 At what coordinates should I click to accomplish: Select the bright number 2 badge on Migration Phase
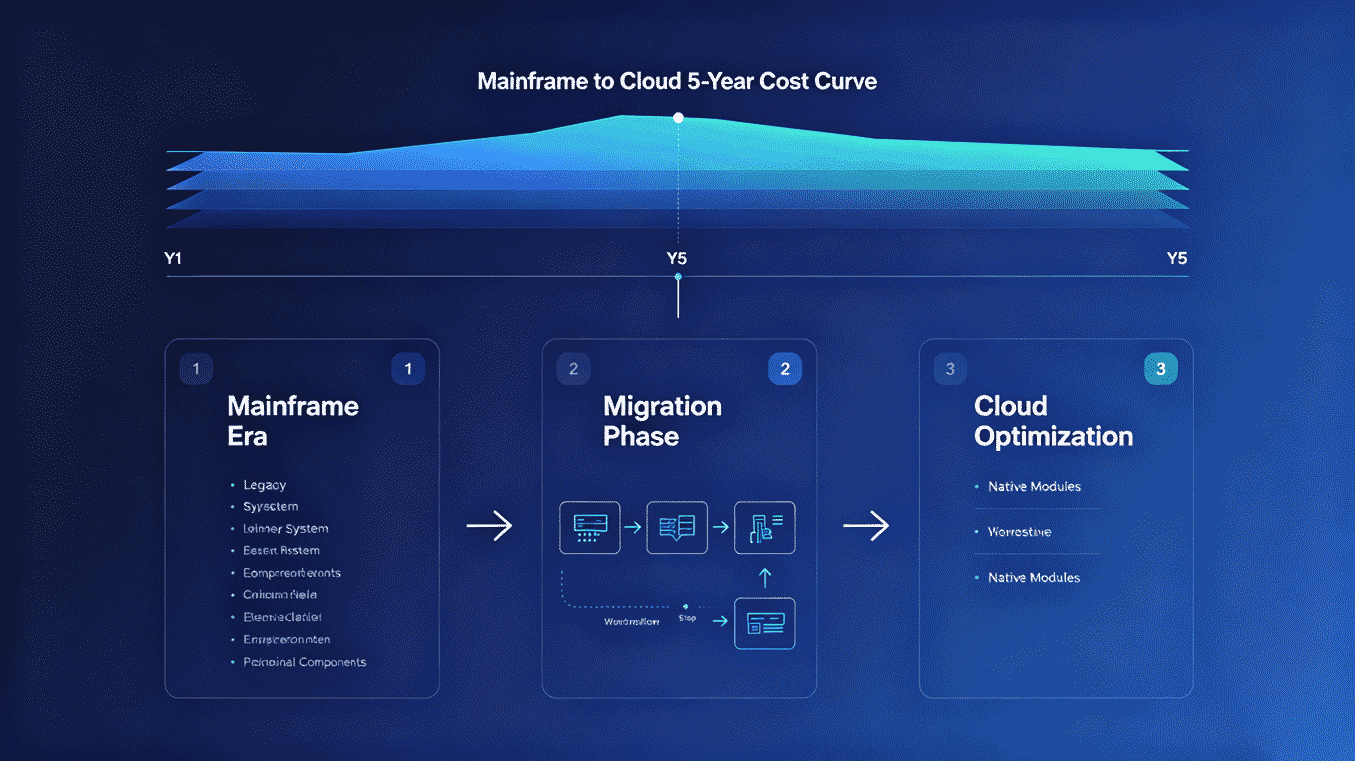coord(785,369)
